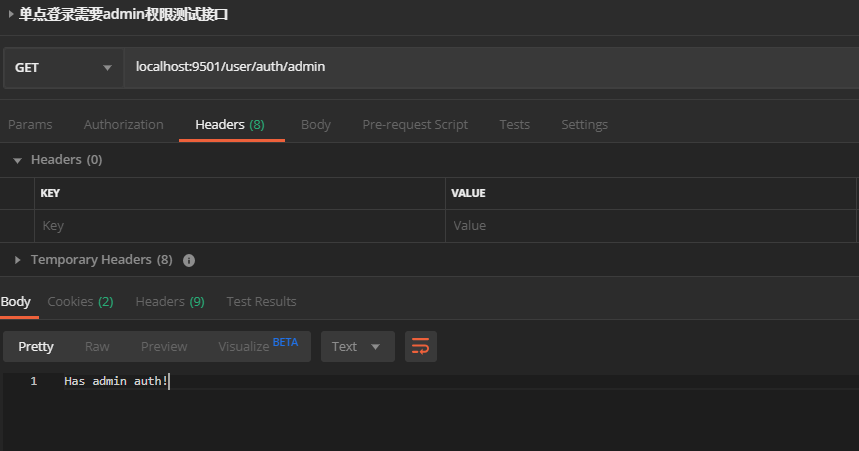Switch response view to Raw
Screen dimensions: 859x451
[x=97, y=346]
